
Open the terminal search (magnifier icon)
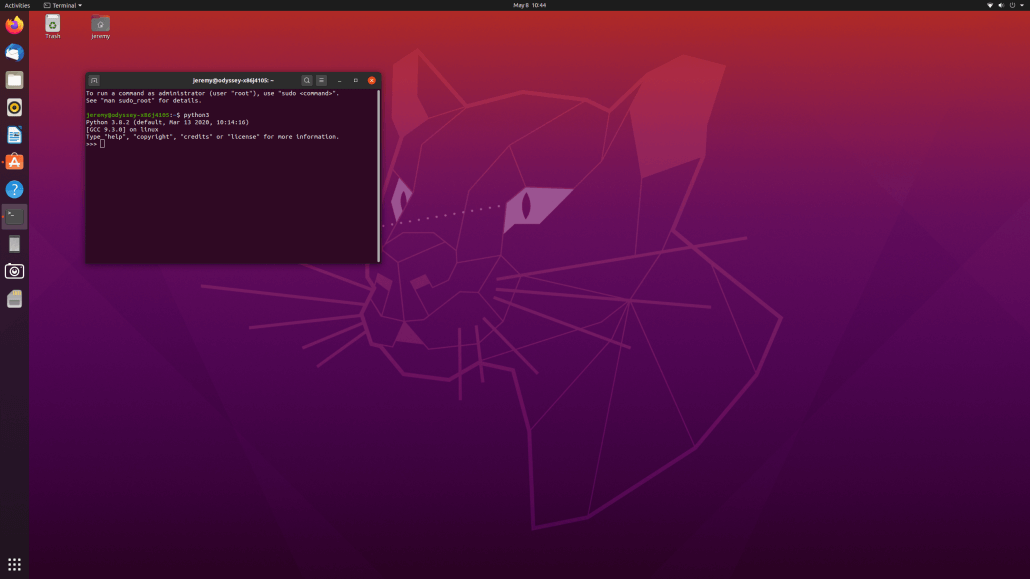tap(306, 80)
